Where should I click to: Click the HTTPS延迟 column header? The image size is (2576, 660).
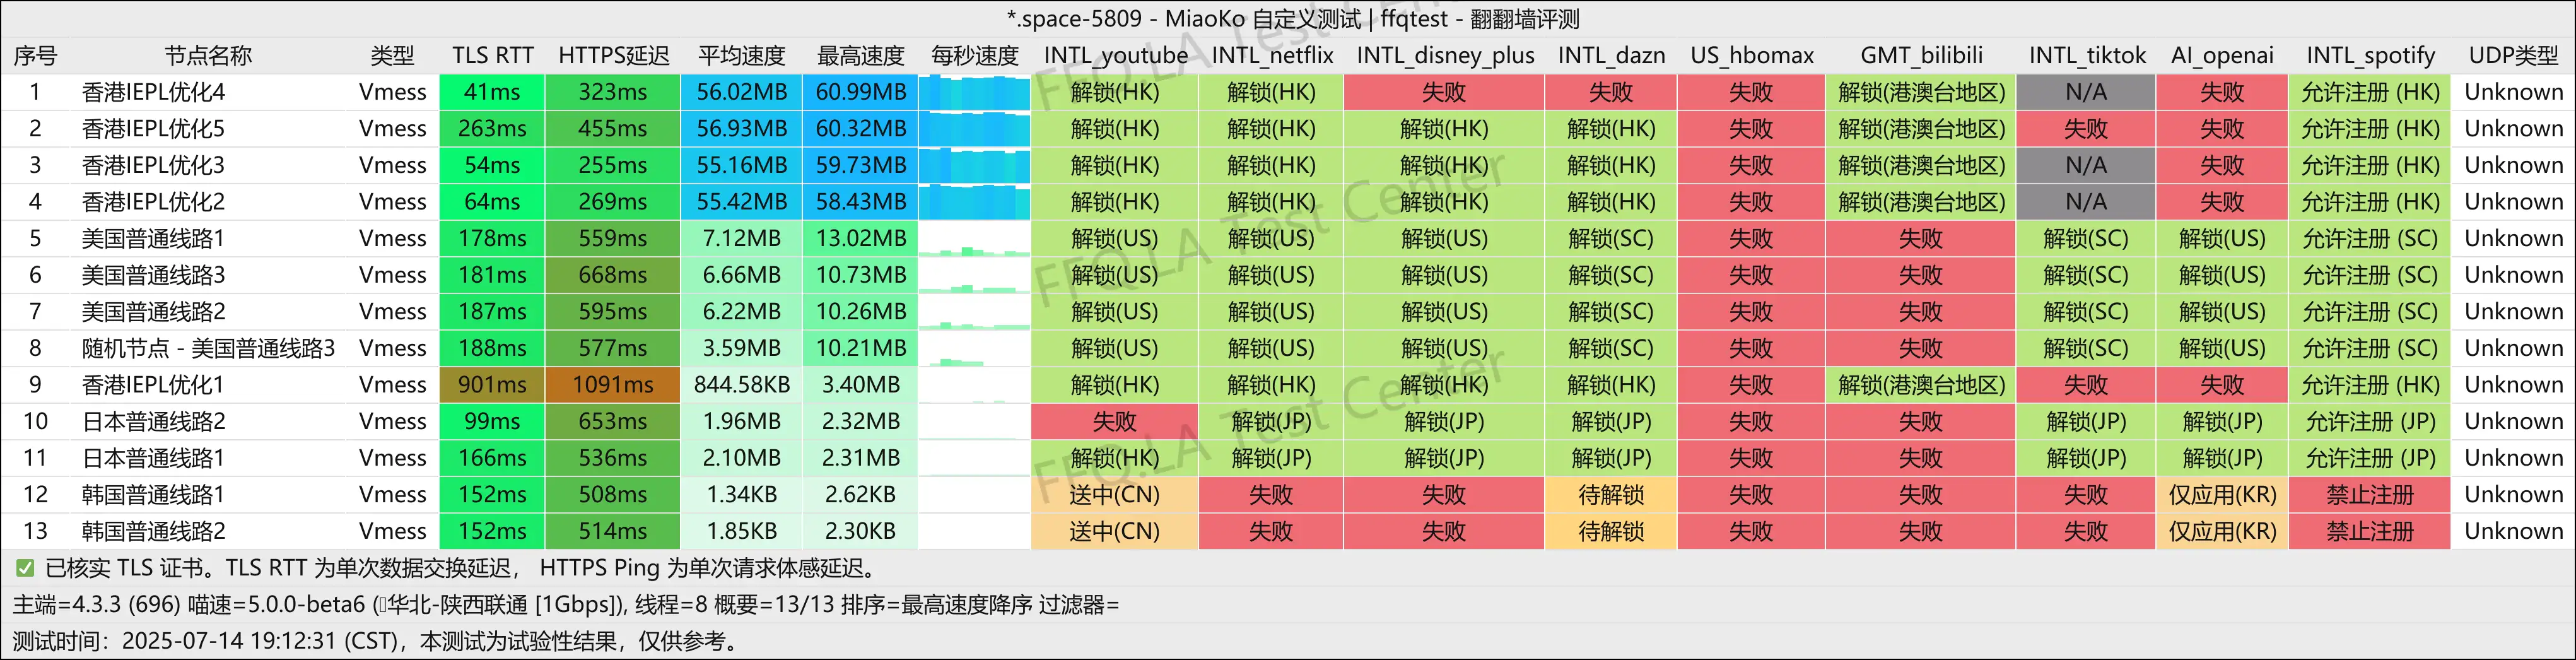pyautogui.click(x=613, y=56)
